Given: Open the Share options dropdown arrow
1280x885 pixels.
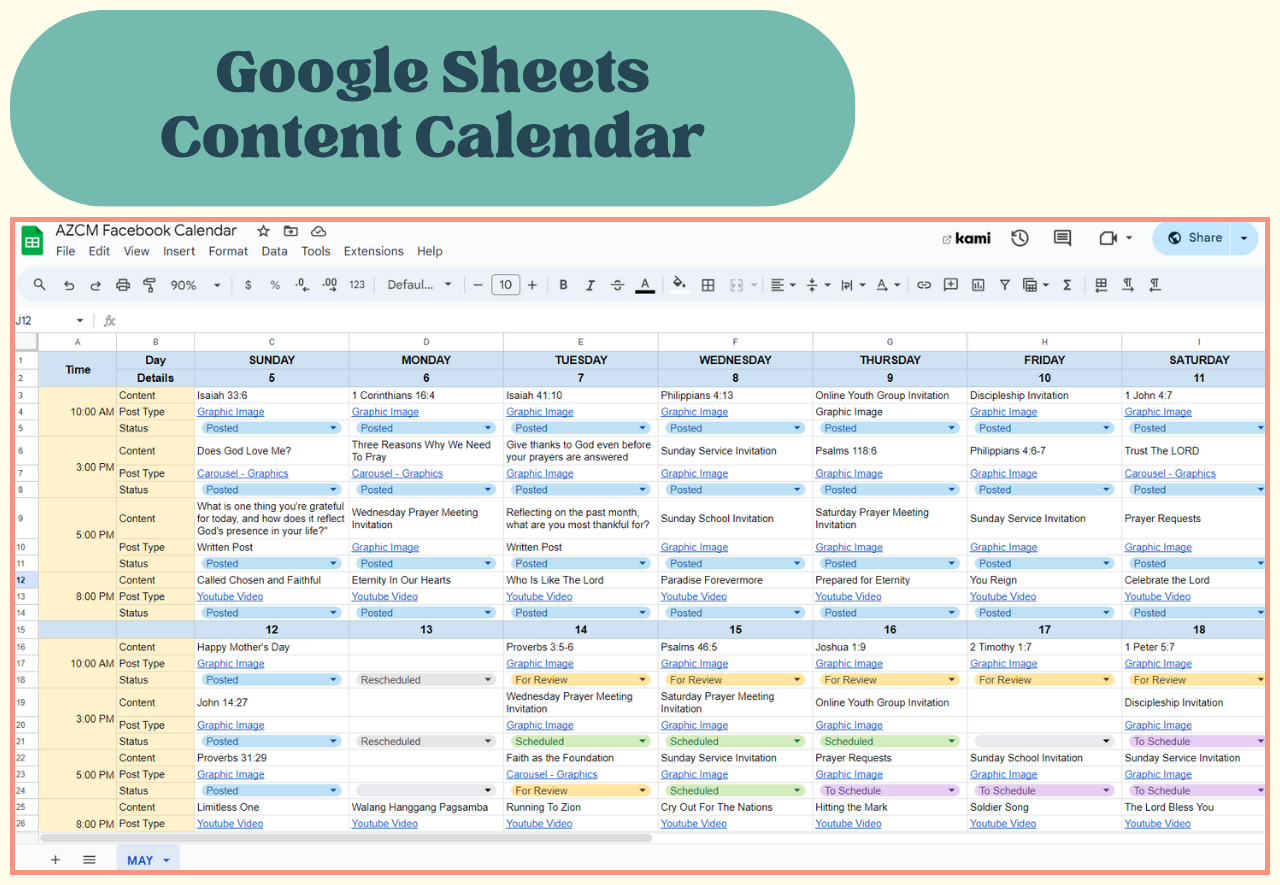Looking at the screenshot, I should tap(1244, 238).
